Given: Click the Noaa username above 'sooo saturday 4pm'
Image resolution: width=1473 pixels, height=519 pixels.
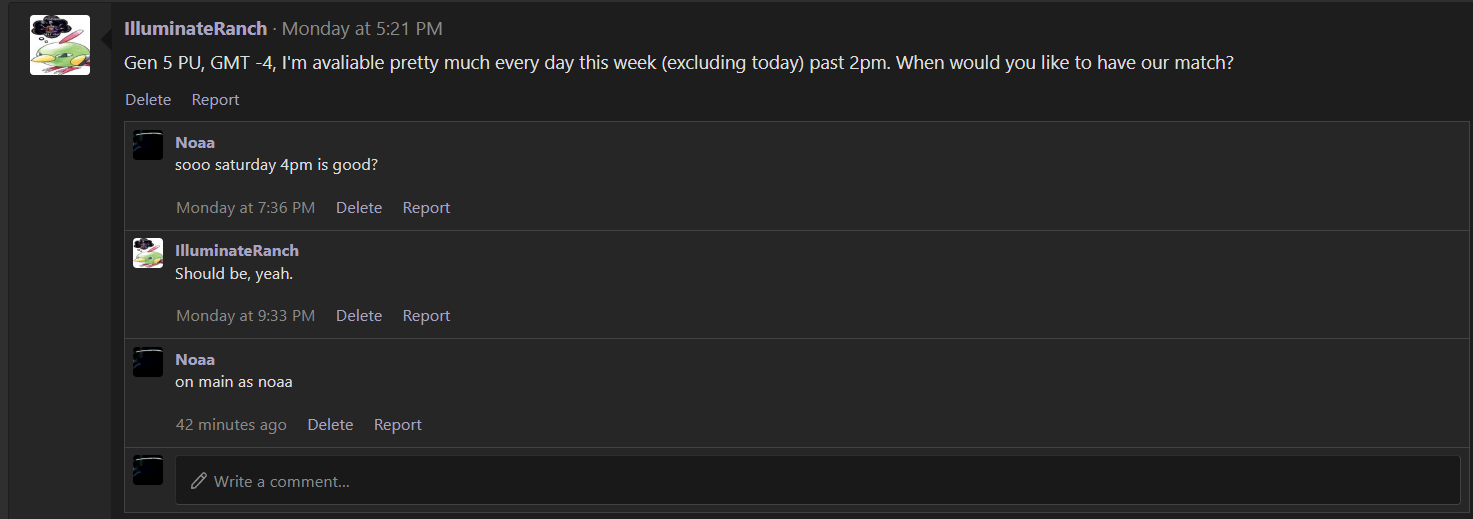Looking at the screenshot, I should point(195,142).
